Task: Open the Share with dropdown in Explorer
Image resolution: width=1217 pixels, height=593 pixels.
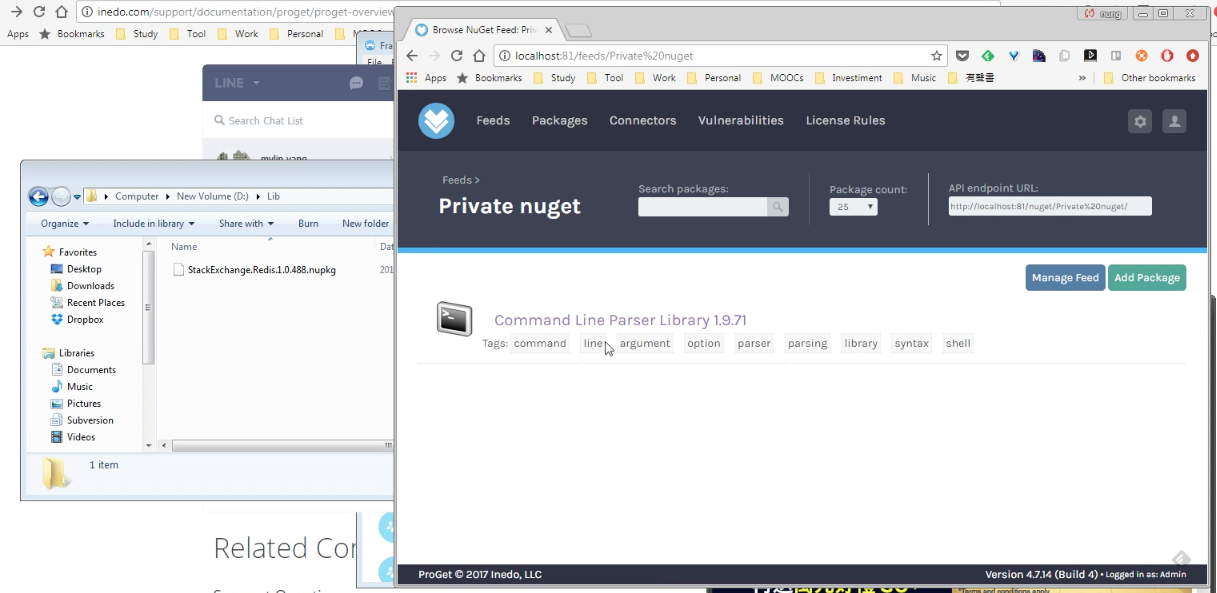Action: pos(246,224)
